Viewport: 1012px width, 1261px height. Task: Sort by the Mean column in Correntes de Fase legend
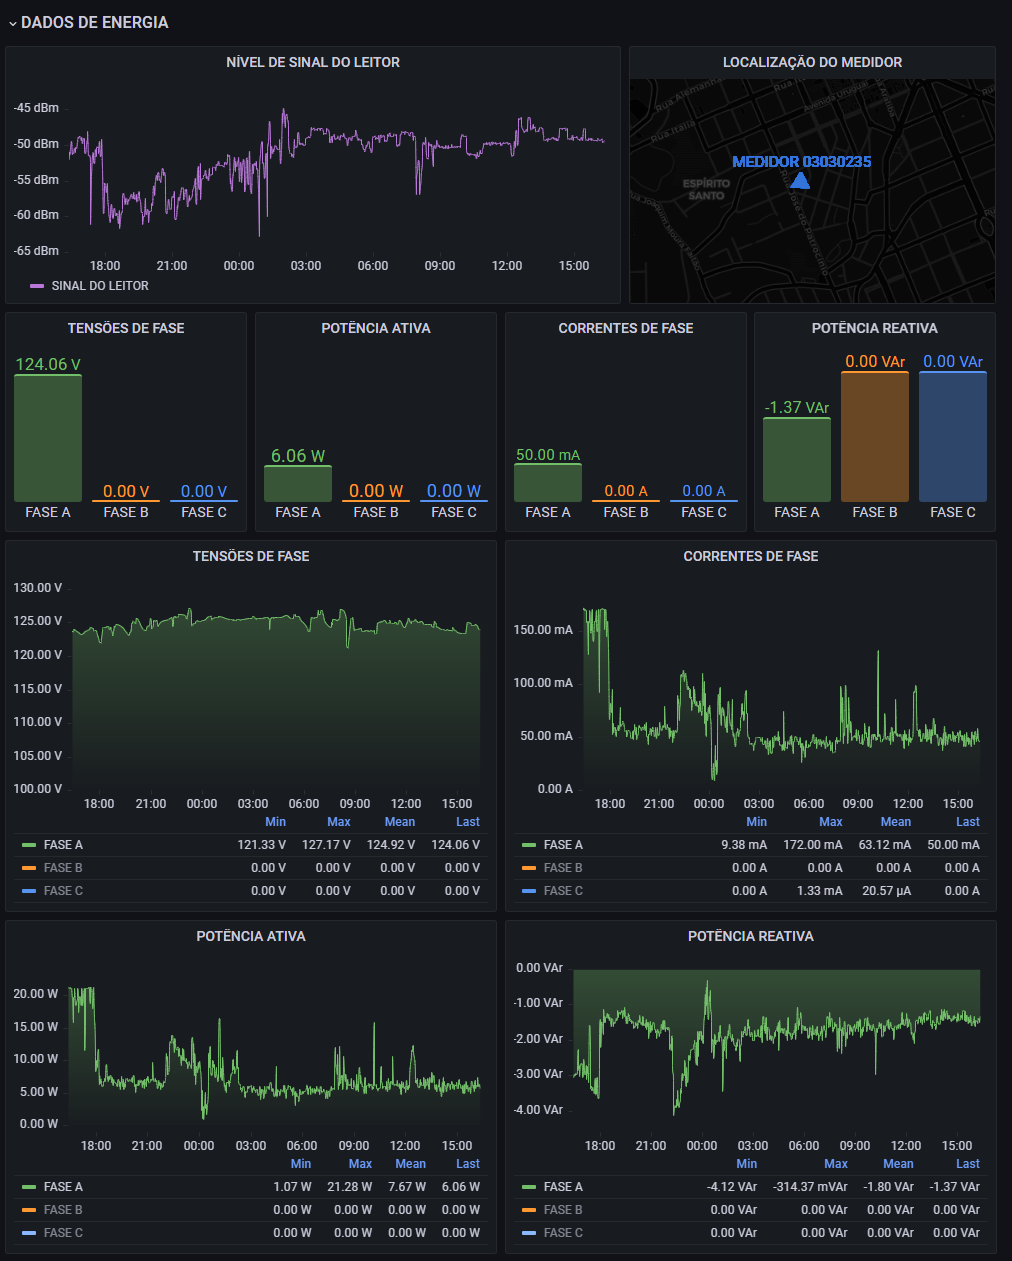pos(895,821)
